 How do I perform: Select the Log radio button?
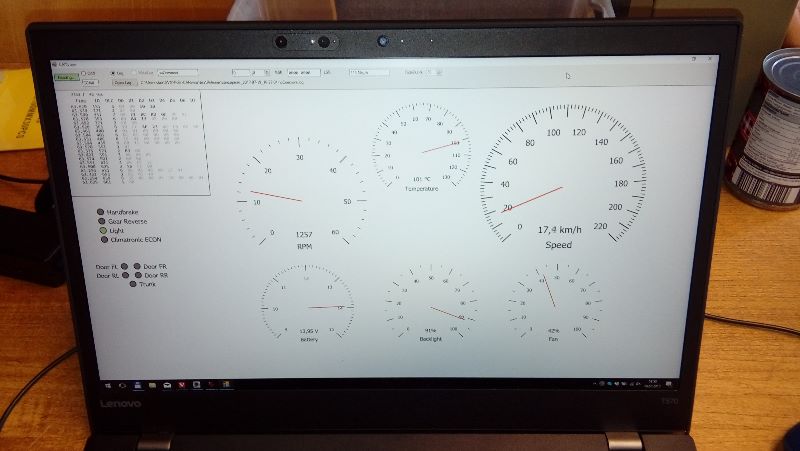tap(112, 73)
